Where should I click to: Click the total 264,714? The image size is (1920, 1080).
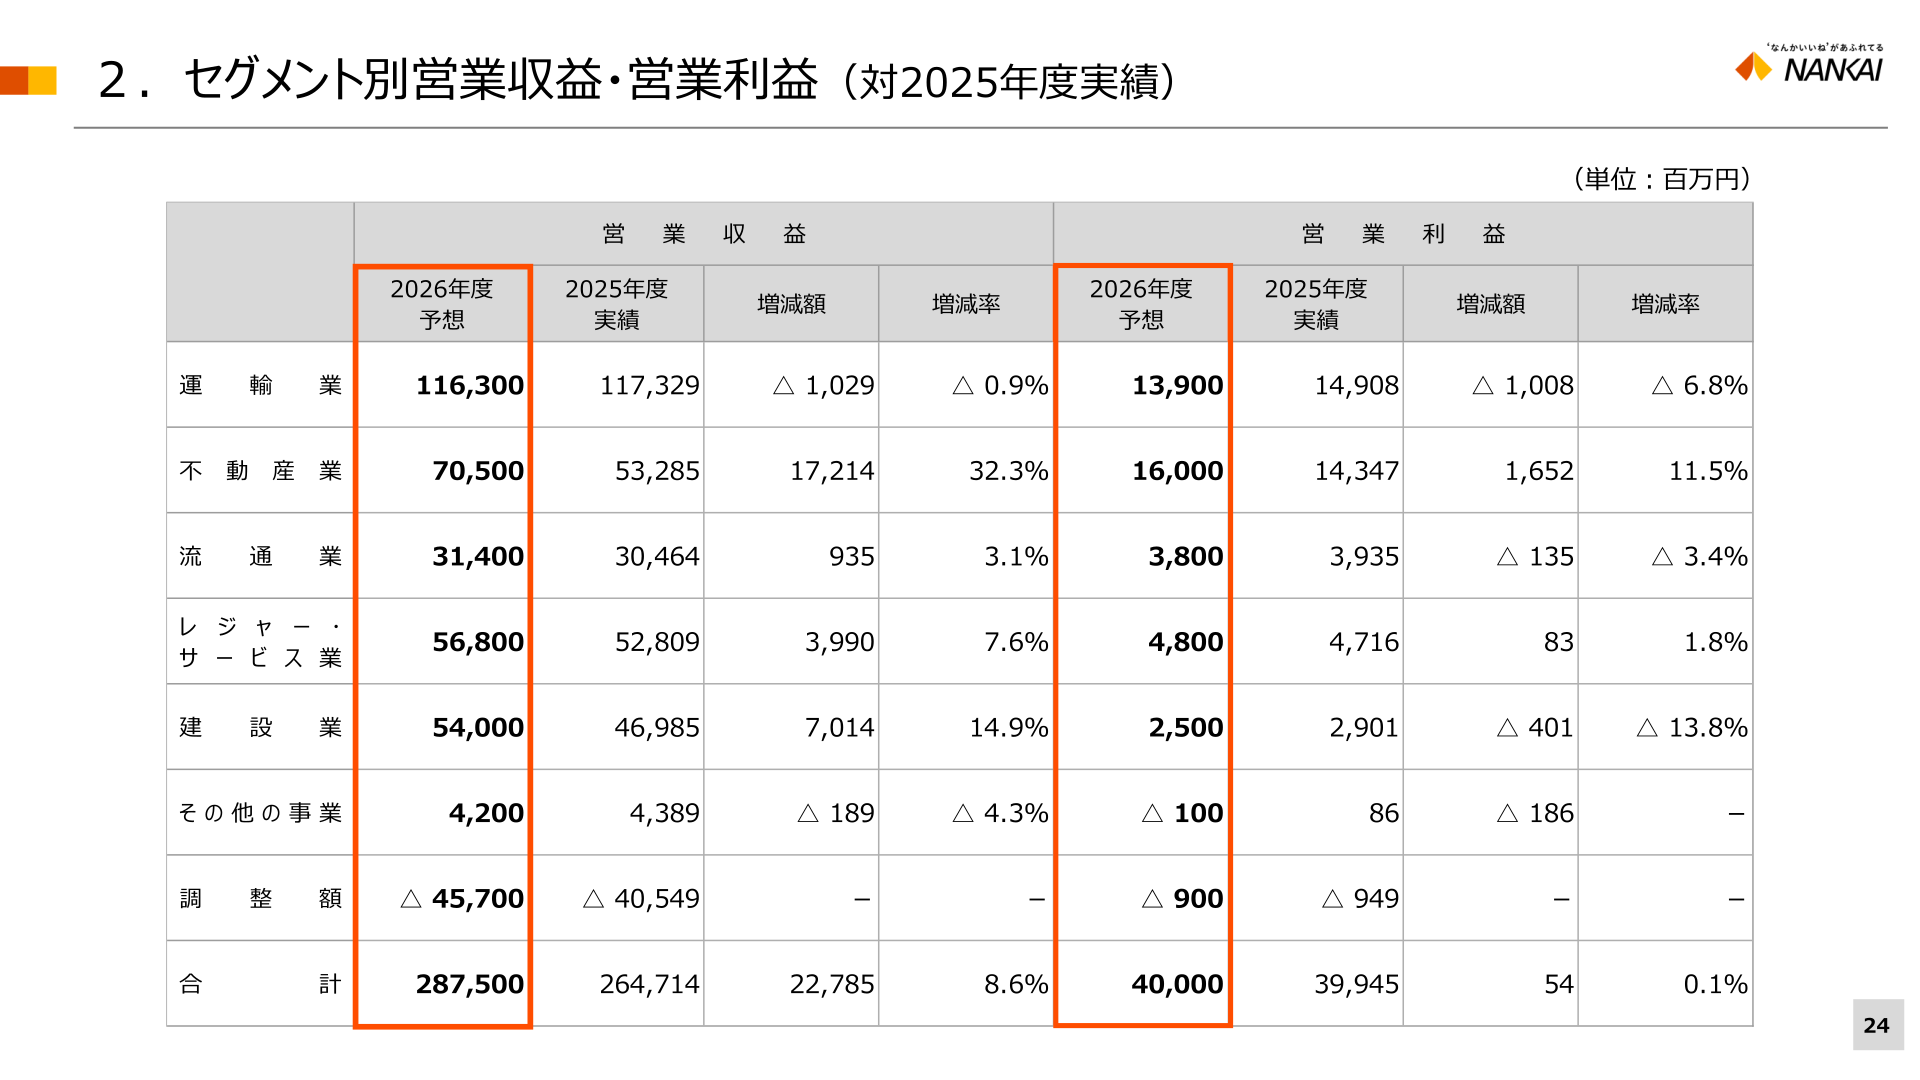pyautogui.click(x=649, y=984)
